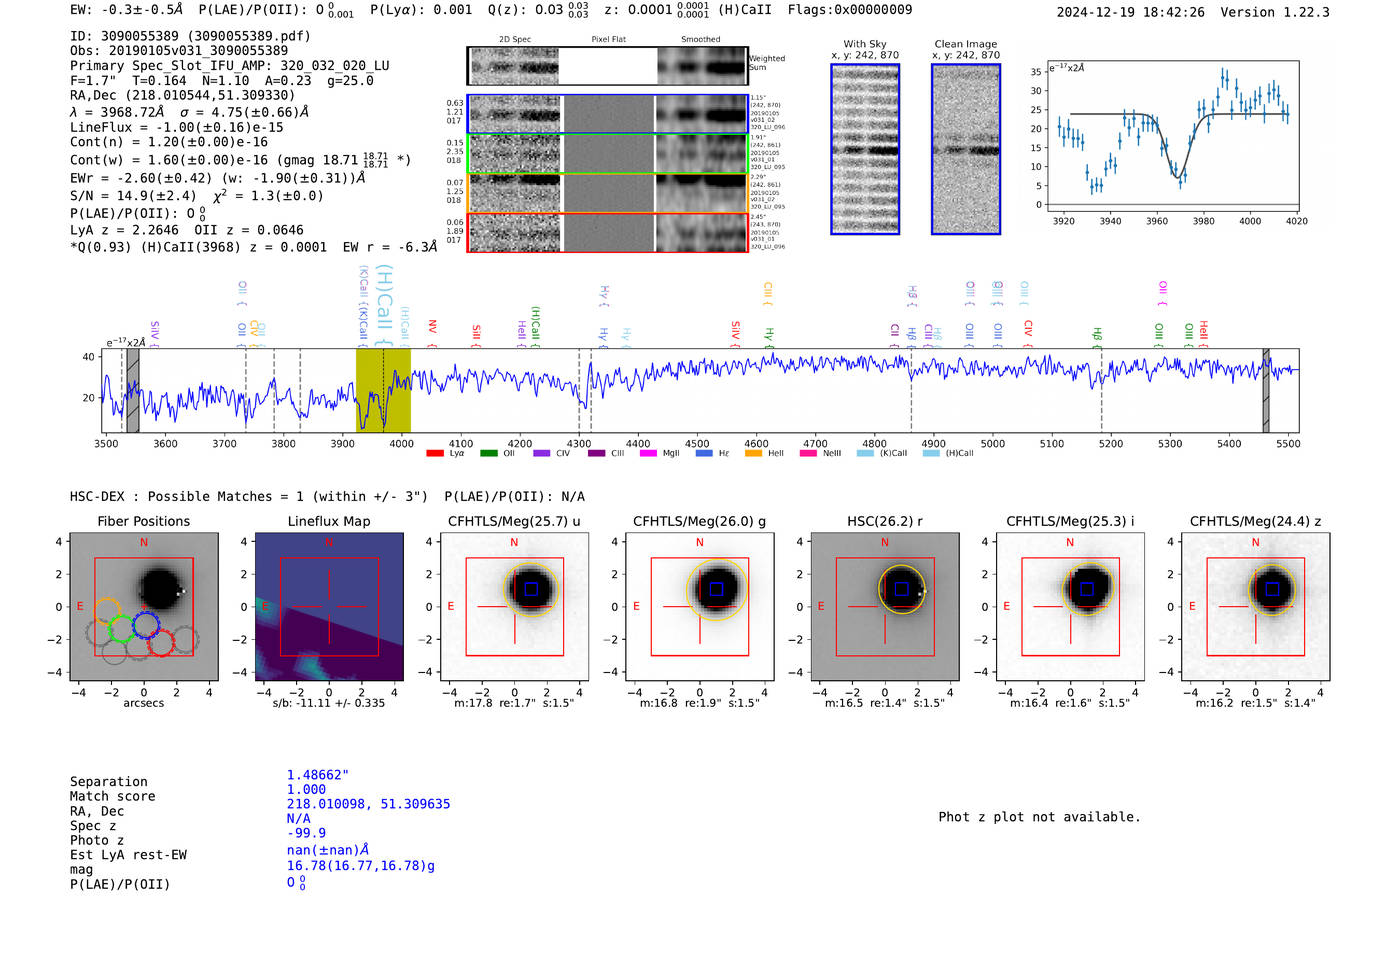Click 'Phot z plot not available.' text
The width and height of the screenshot is (1400, 953).
point(1040,817)
